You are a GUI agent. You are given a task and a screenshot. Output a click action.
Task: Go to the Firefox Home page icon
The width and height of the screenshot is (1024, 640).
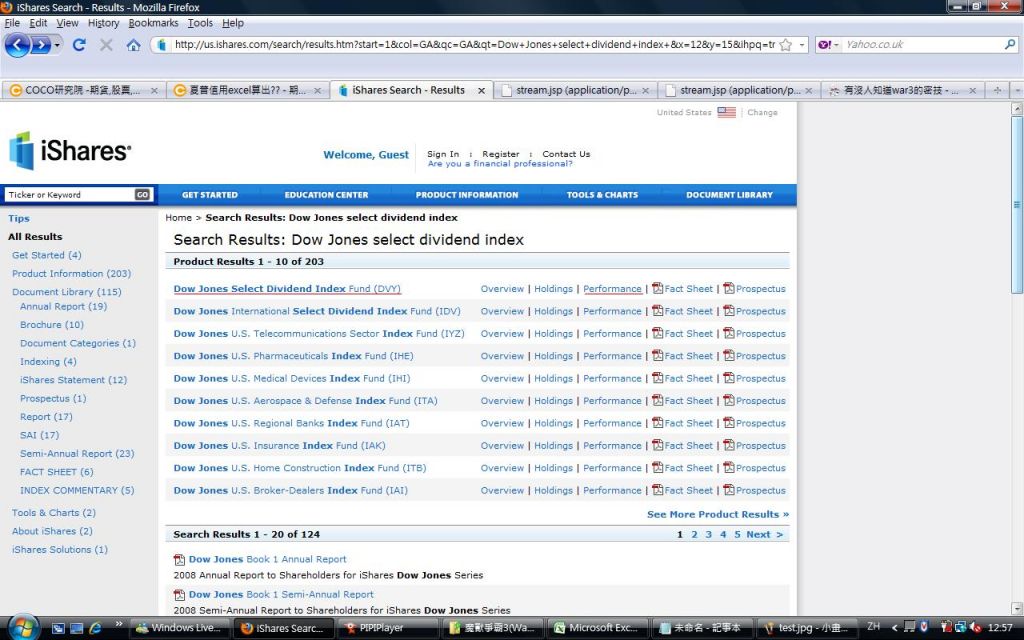(133, 45)
